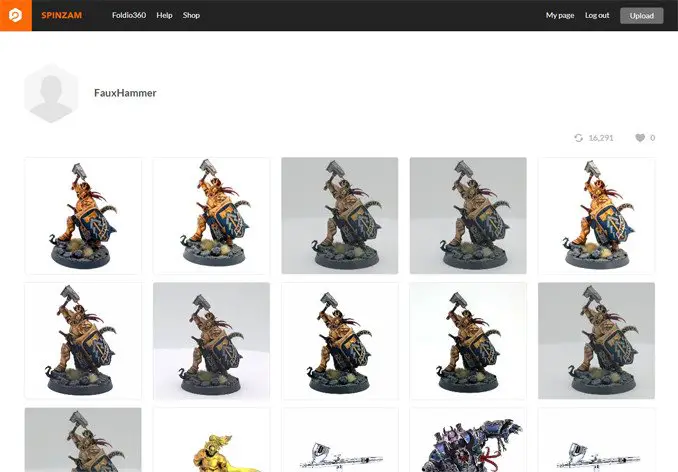Open second row fifth gray-background thumbnail
The width and height of the screenshot is (678, 472).
[x=597, y=341]
